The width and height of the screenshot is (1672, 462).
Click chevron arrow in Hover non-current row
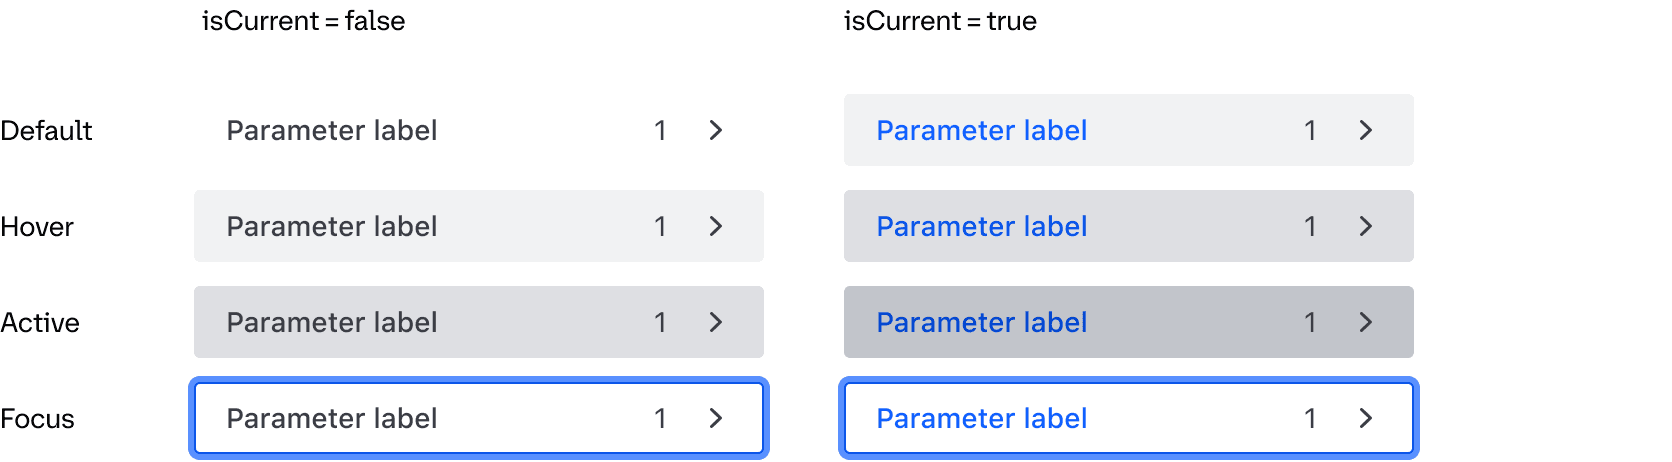(715, 226)
